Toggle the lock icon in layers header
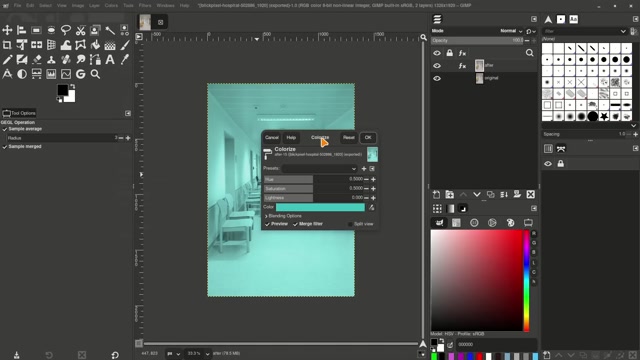This screenshot has height=360, width=640. 449,53
